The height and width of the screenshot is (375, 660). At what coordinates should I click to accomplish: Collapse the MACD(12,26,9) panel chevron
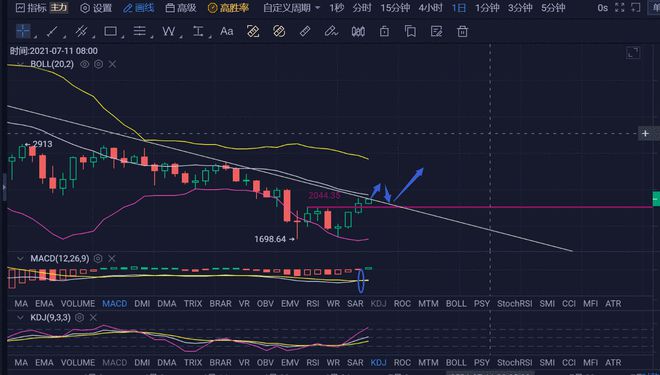[20, 258]
